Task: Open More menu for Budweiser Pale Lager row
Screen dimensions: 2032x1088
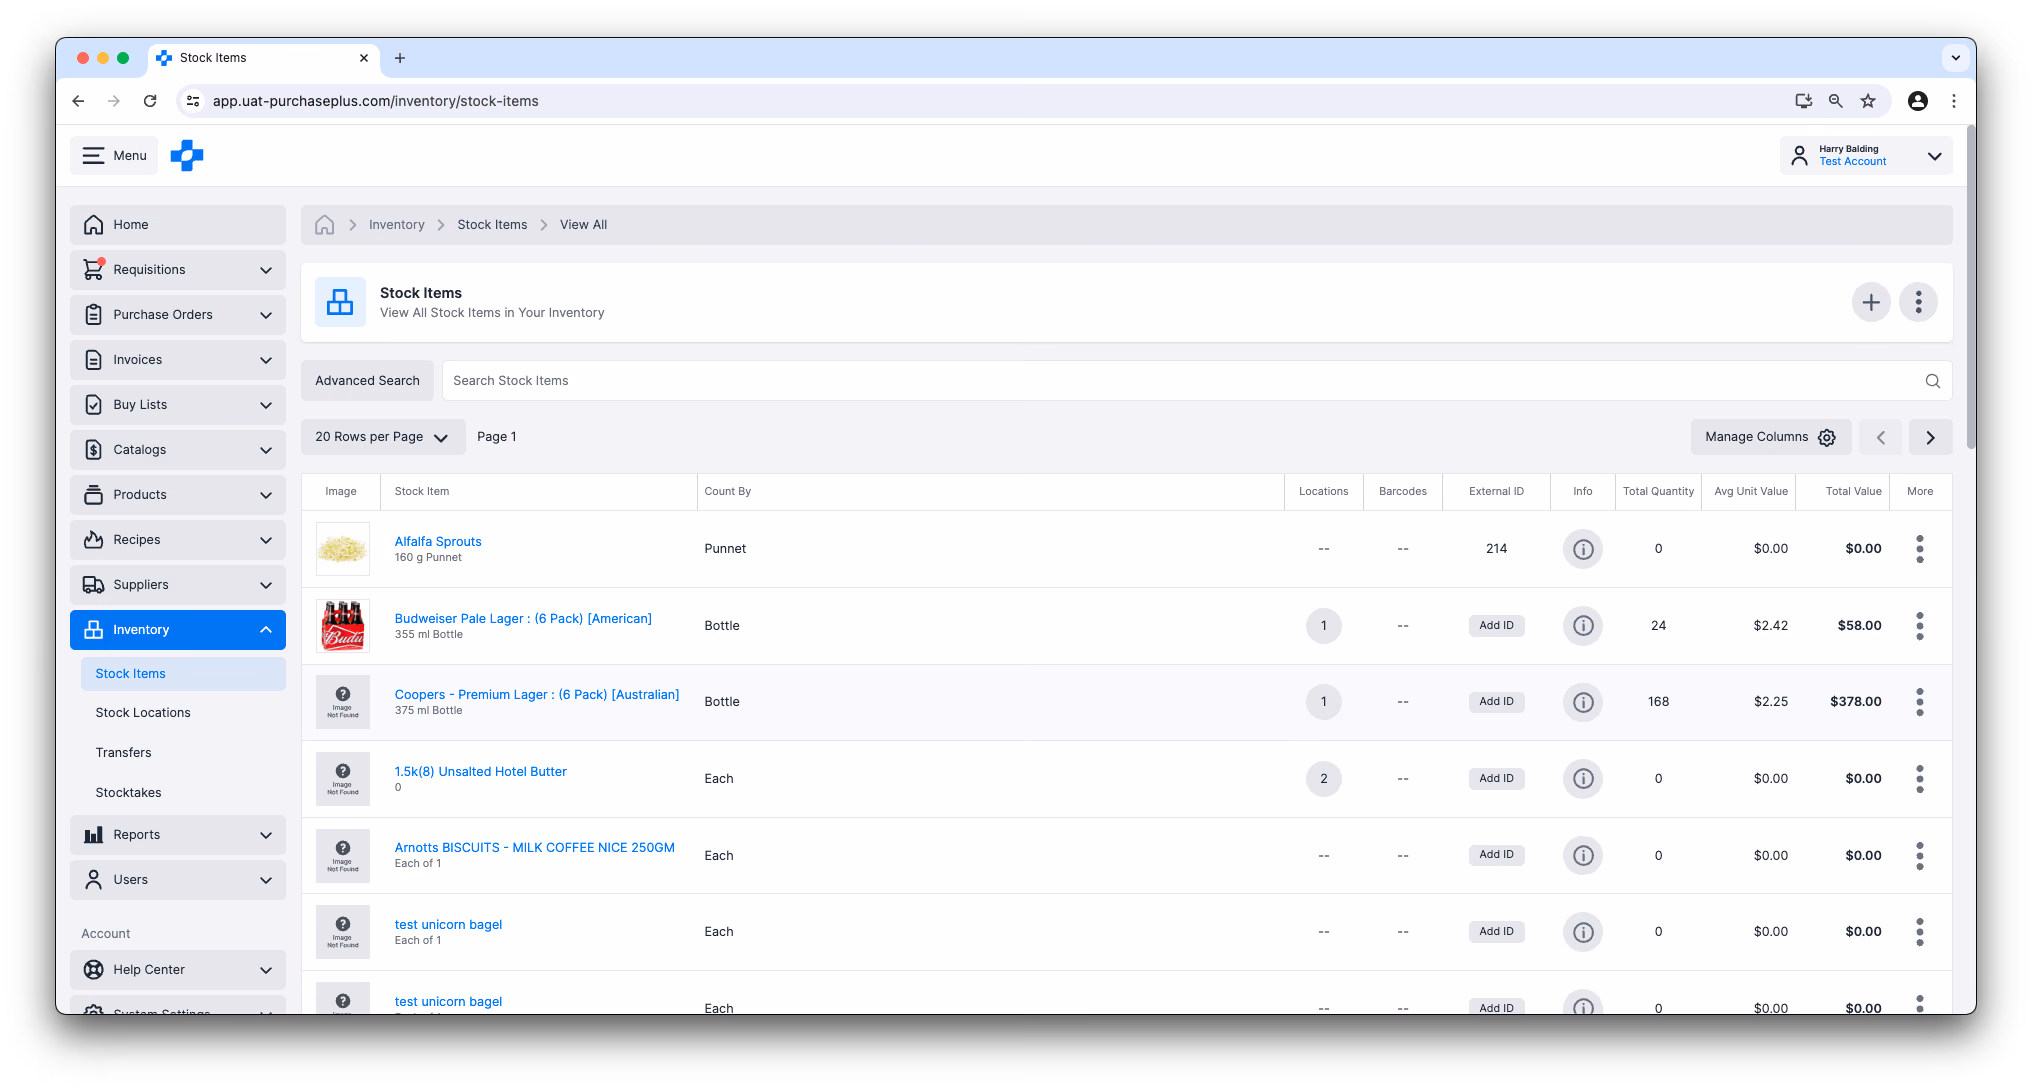Action: tap(1919, 626)
